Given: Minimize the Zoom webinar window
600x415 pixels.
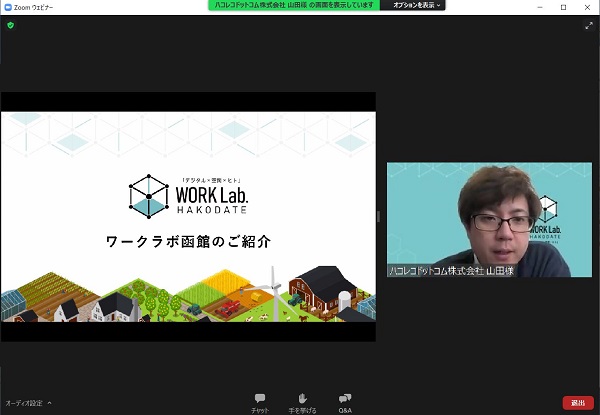Looking at the screenshot, I should pos(540,7).
